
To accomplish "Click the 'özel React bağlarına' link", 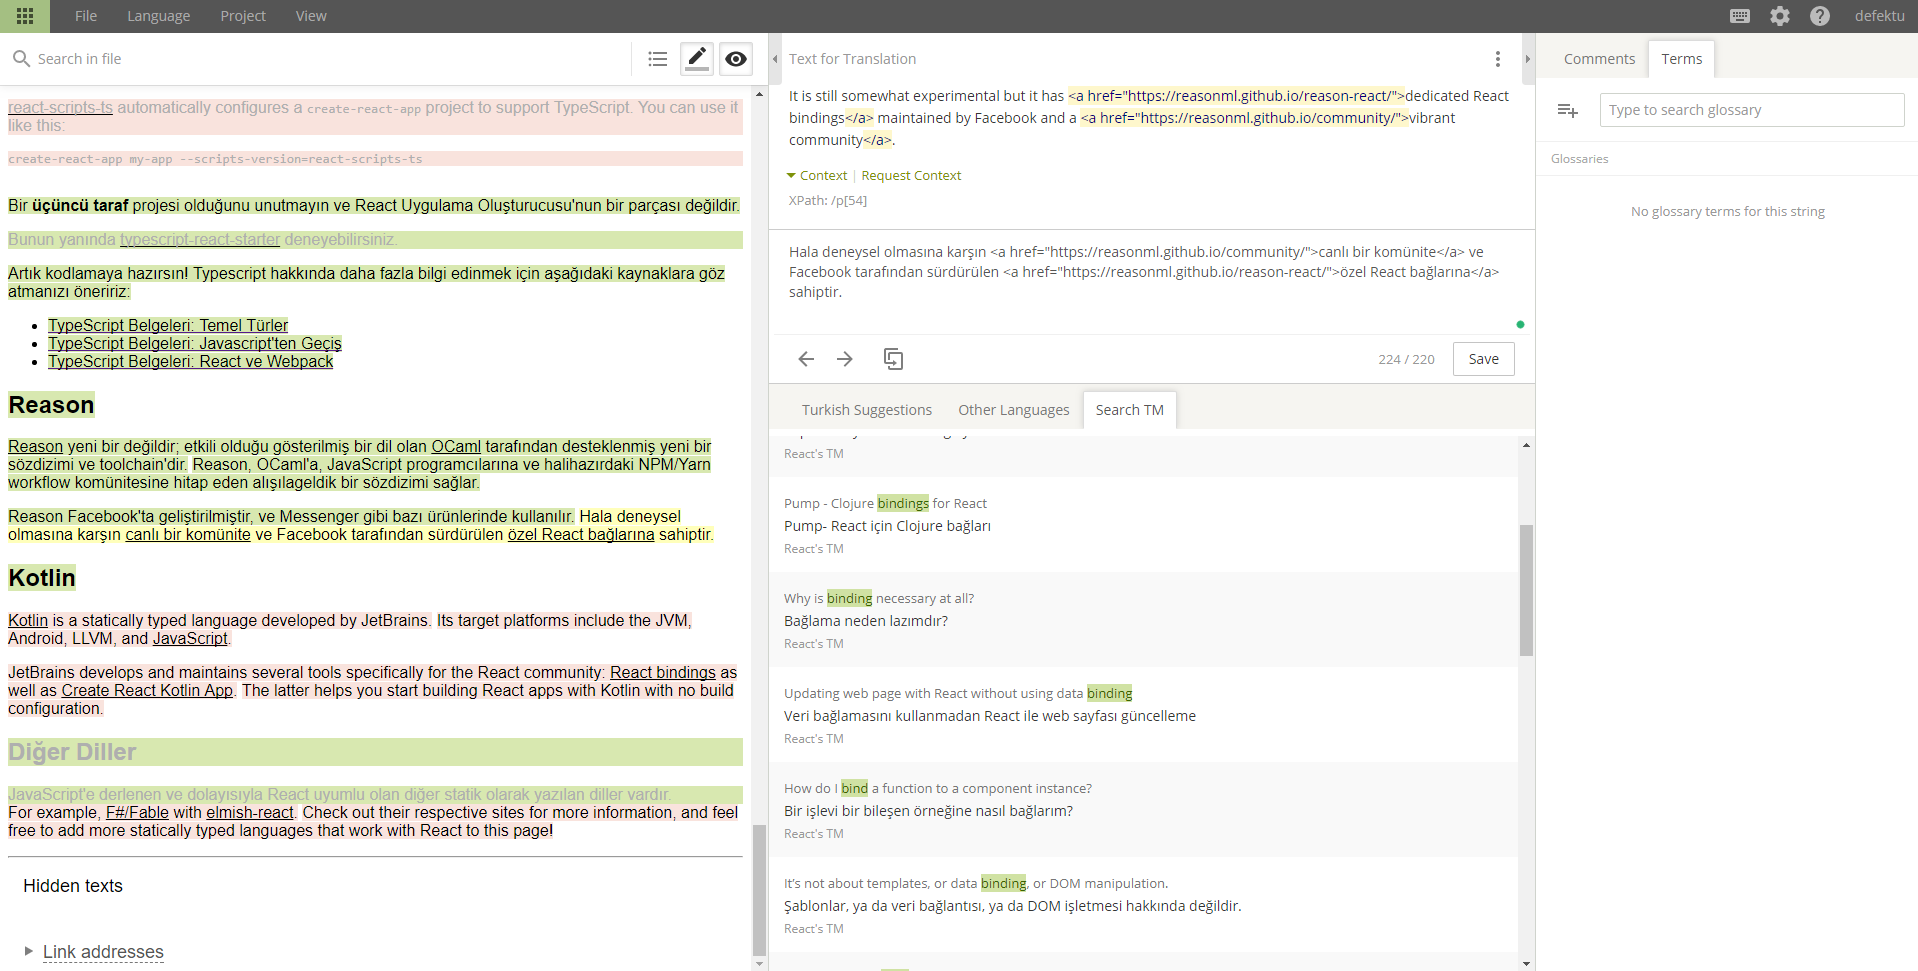I will point(581,535).
